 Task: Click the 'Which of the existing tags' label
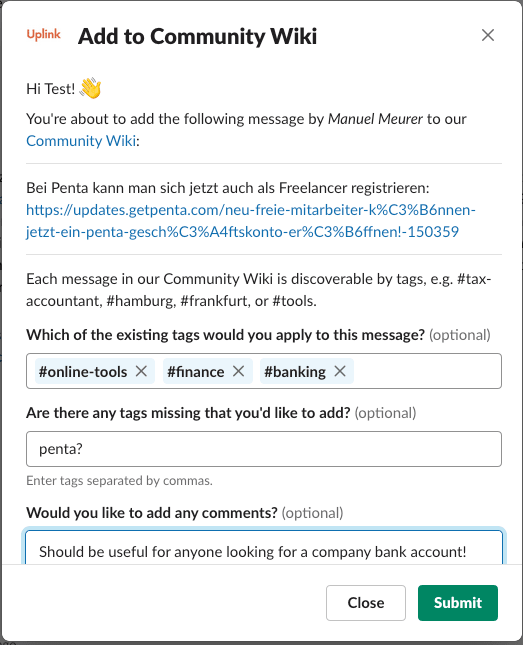[x=225, y=335]
